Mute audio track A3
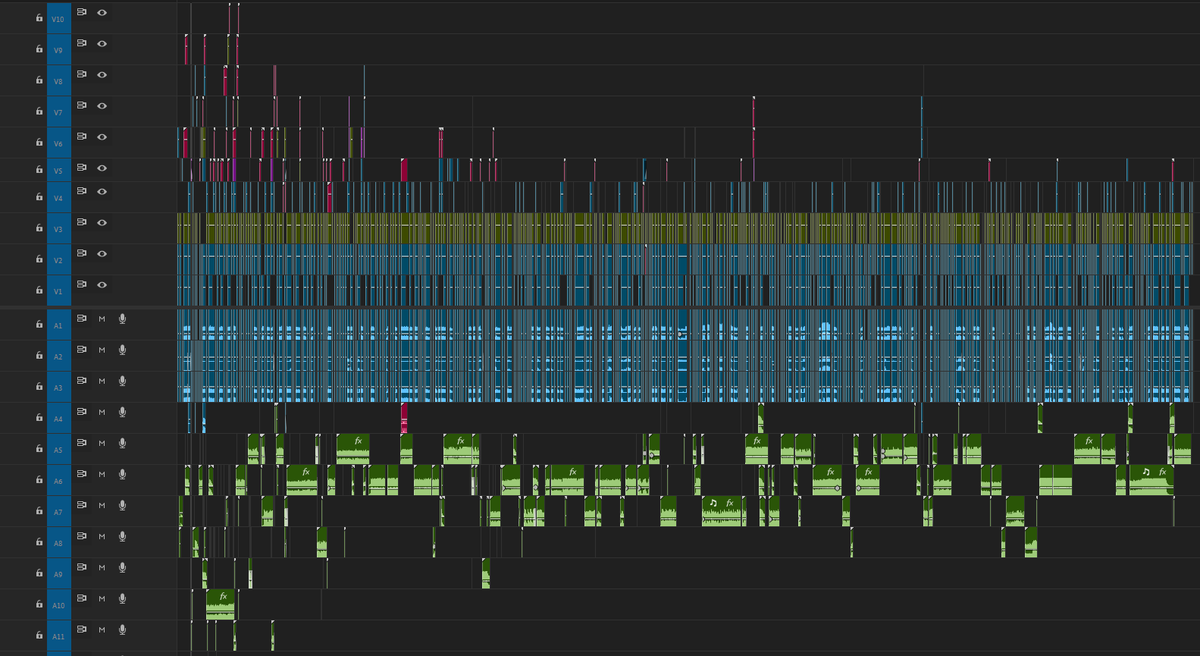The image size is (1200, 656). (102, 380)
